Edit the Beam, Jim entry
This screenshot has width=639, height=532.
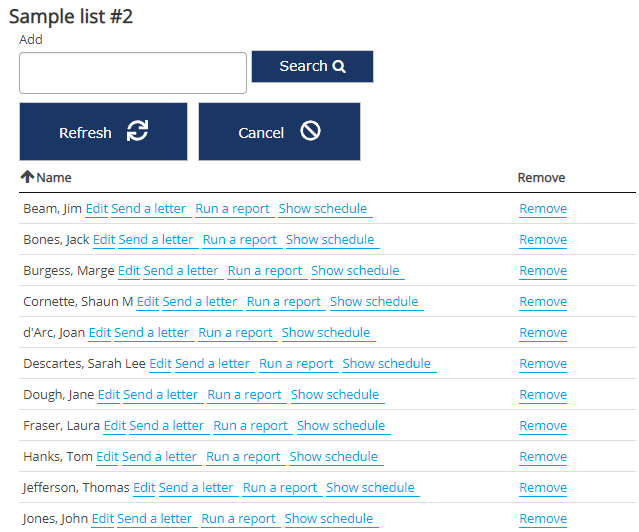[97, 209]
